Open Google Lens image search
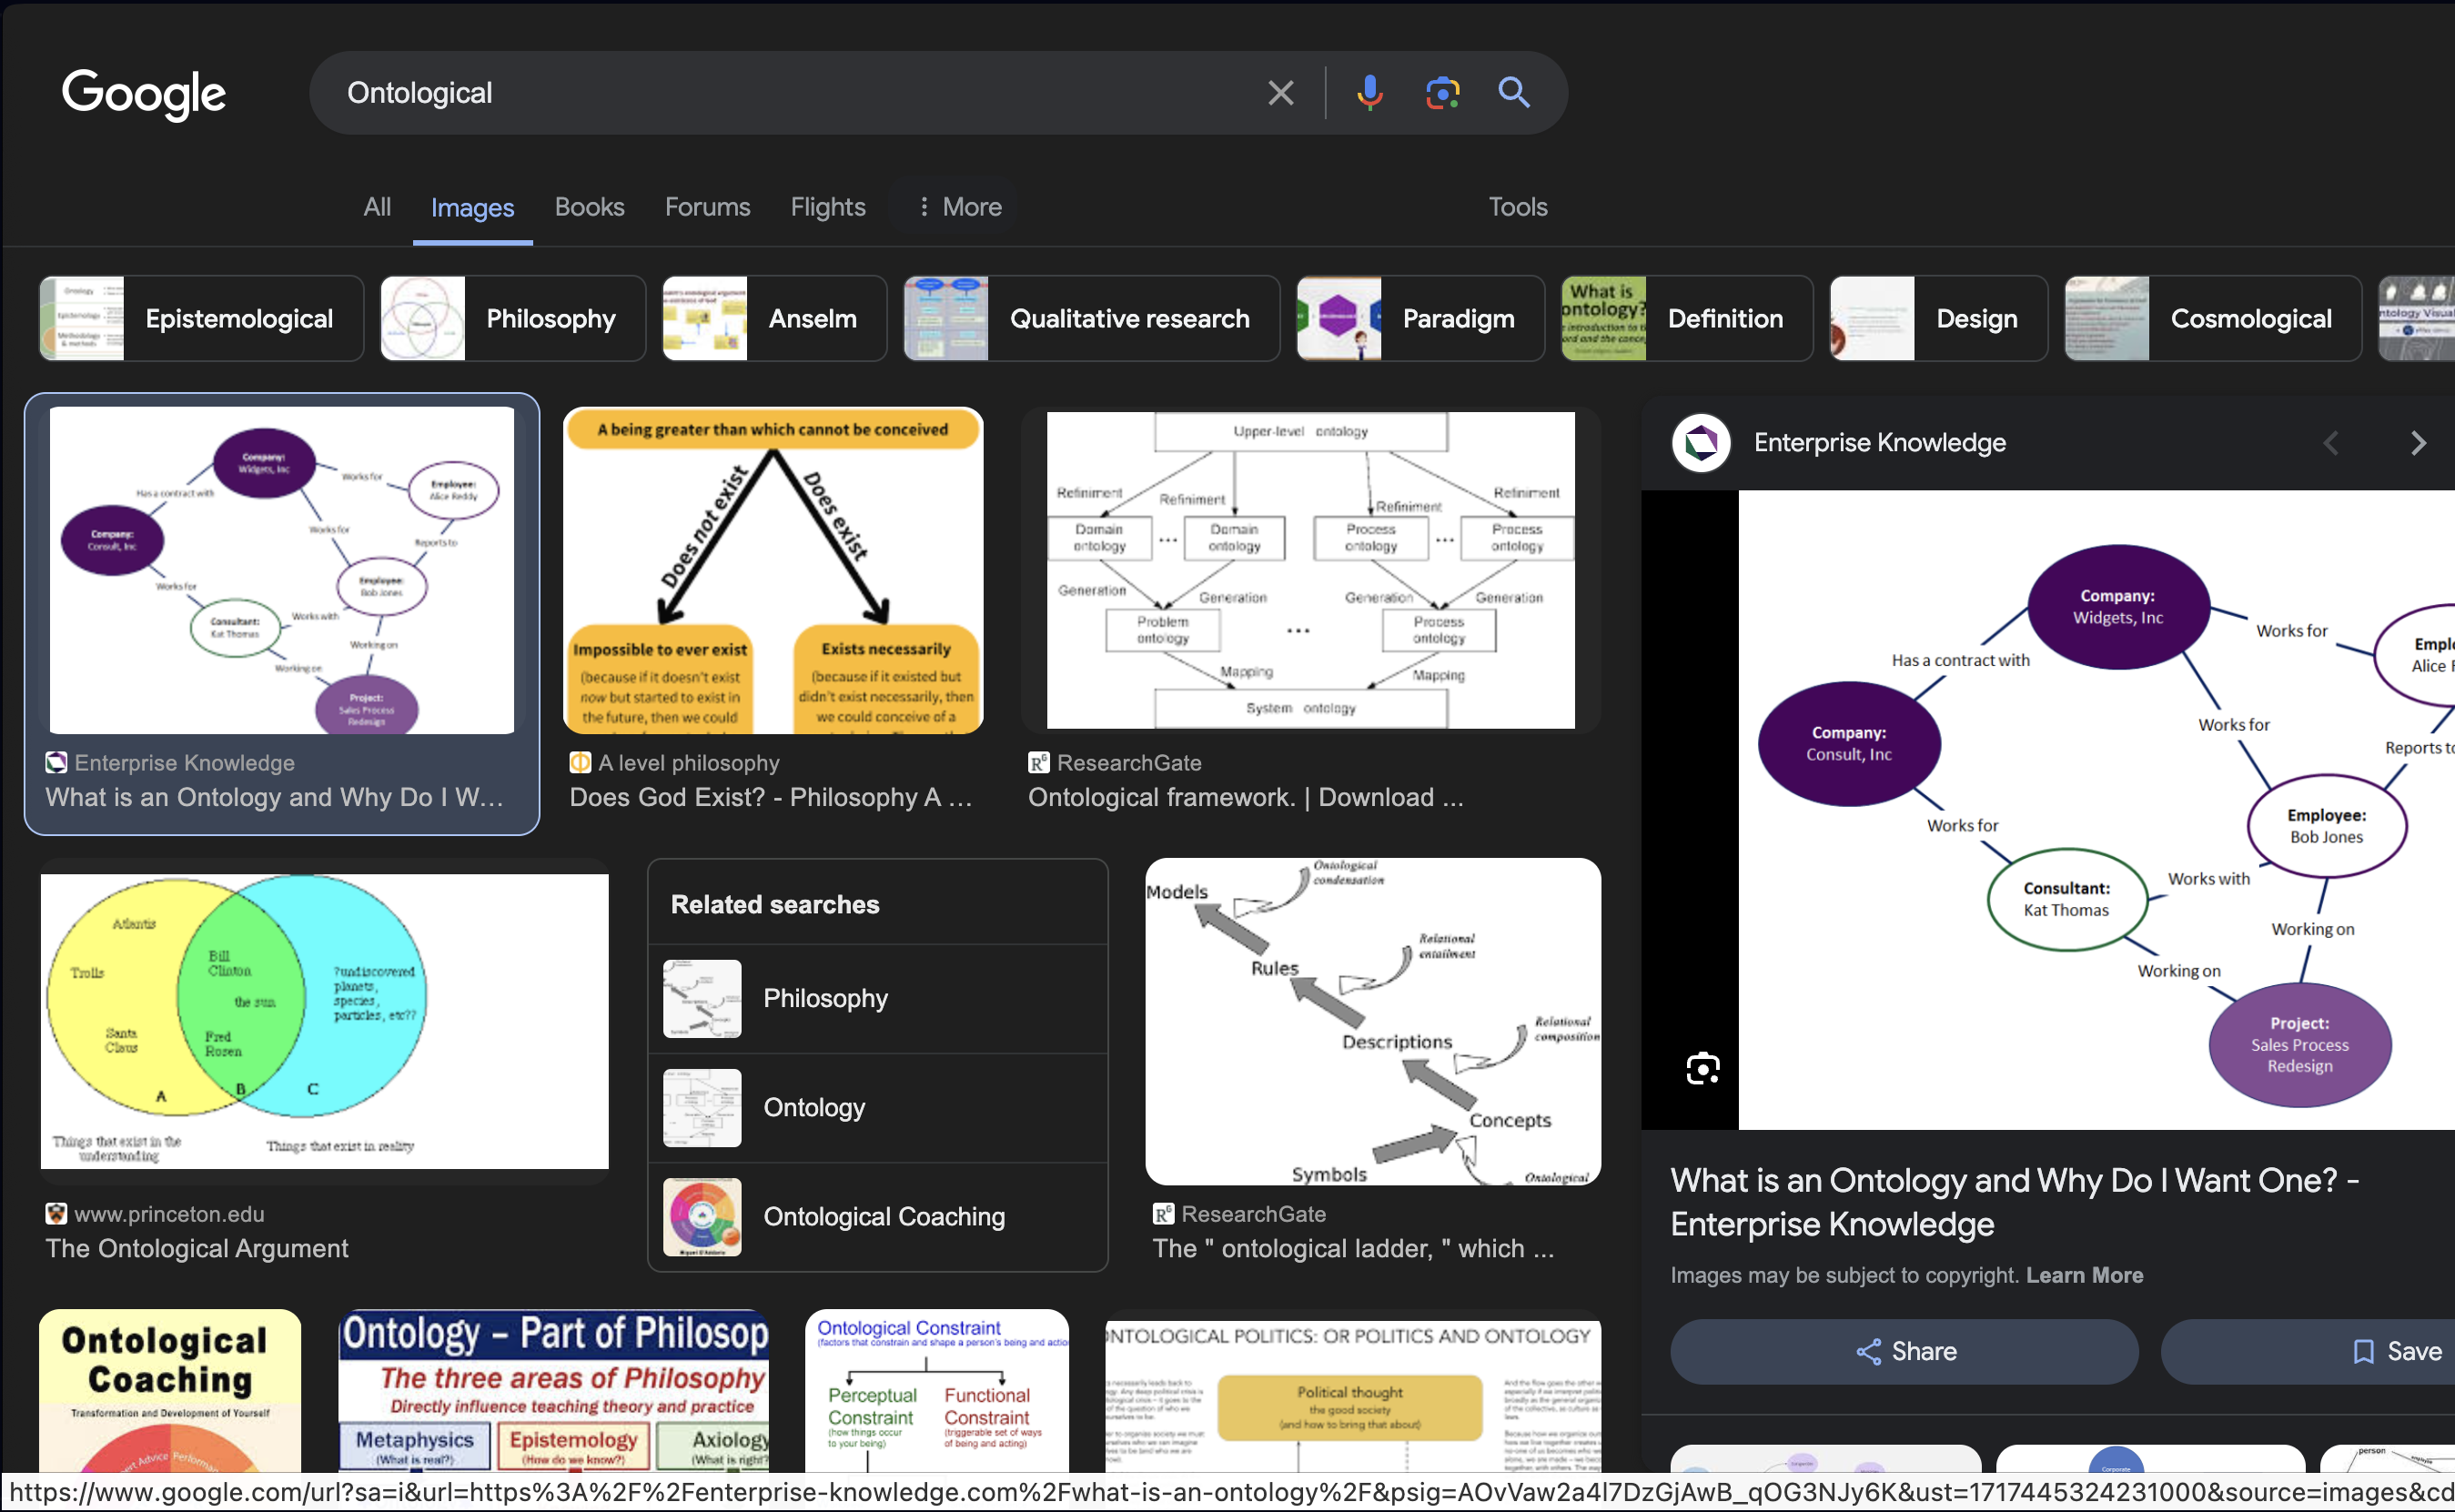This screenshot has height=1512, width=2455. pos(1442,93)
